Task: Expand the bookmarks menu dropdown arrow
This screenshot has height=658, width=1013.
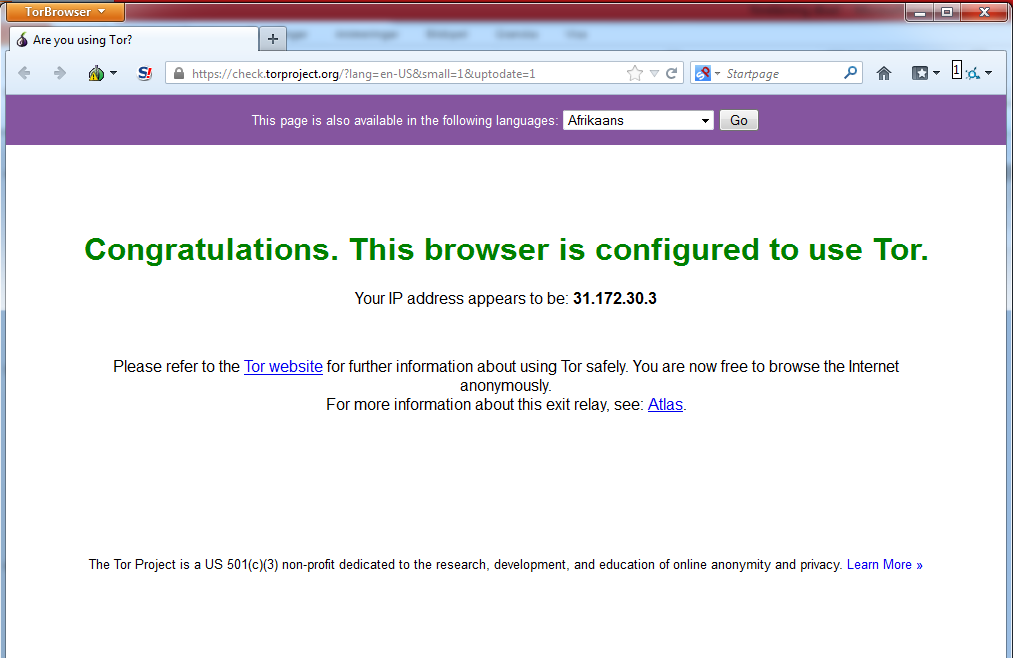Action: [x=936, y=74]
